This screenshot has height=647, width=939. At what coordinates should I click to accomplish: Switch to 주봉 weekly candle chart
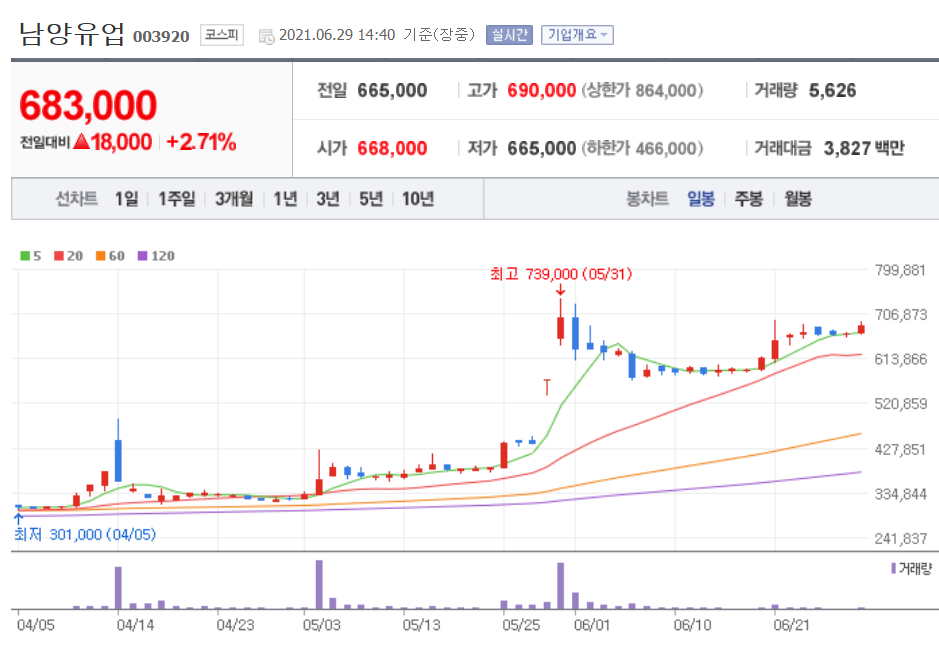point(749,198)
